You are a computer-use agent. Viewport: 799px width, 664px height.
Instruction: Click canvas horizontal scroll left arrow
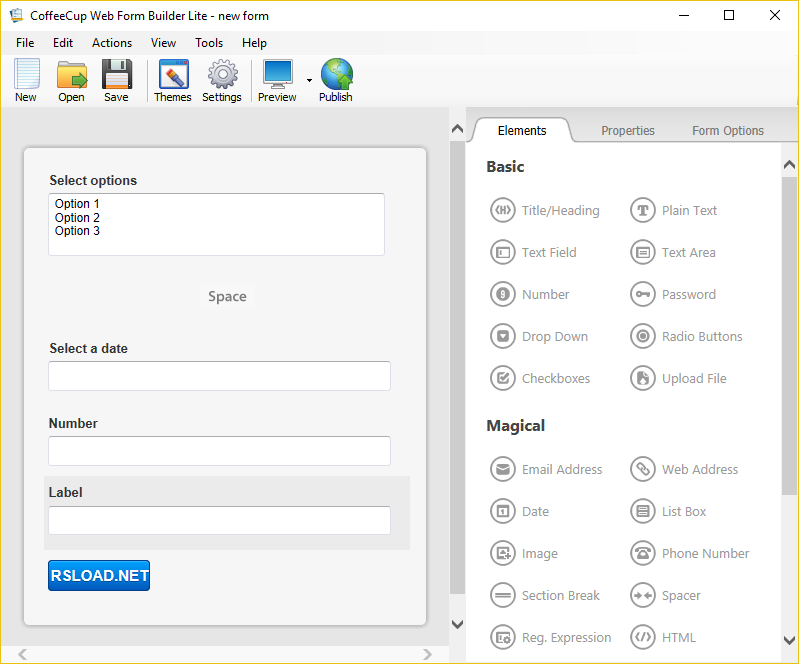(x=22, y=654)
